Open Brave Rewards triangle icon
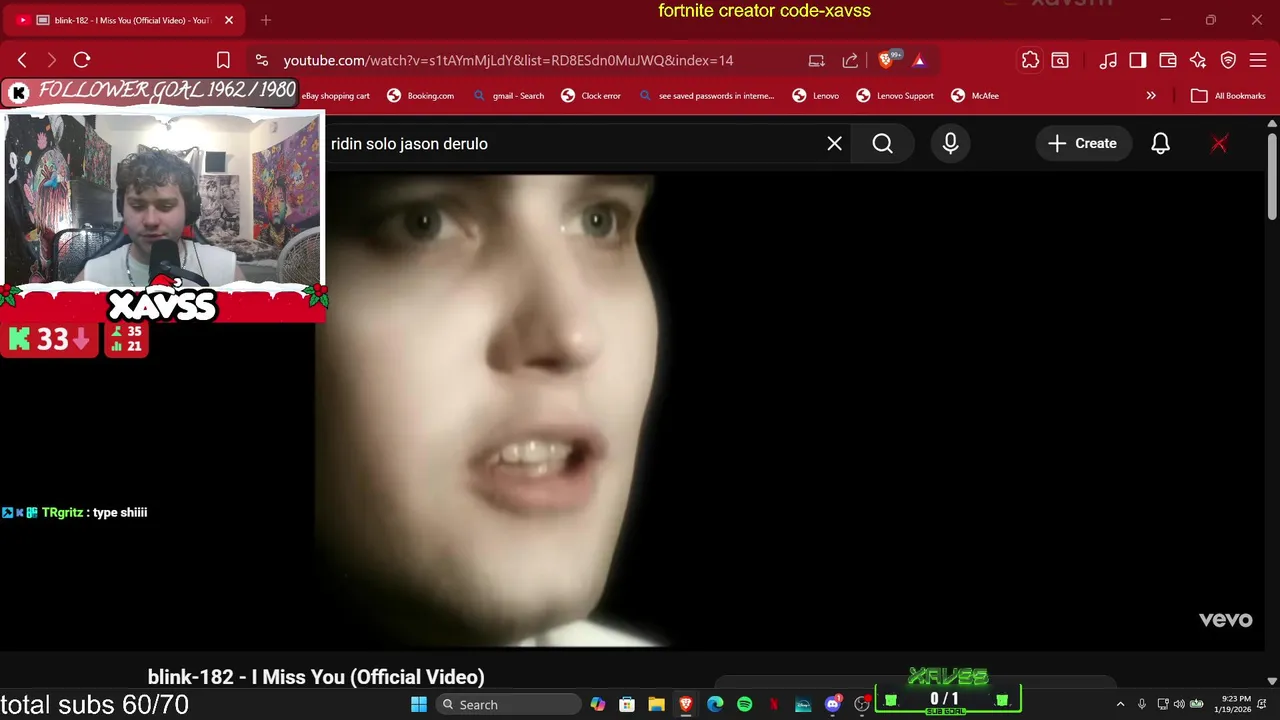The image size is (1280, 720). tap(919, 60)
